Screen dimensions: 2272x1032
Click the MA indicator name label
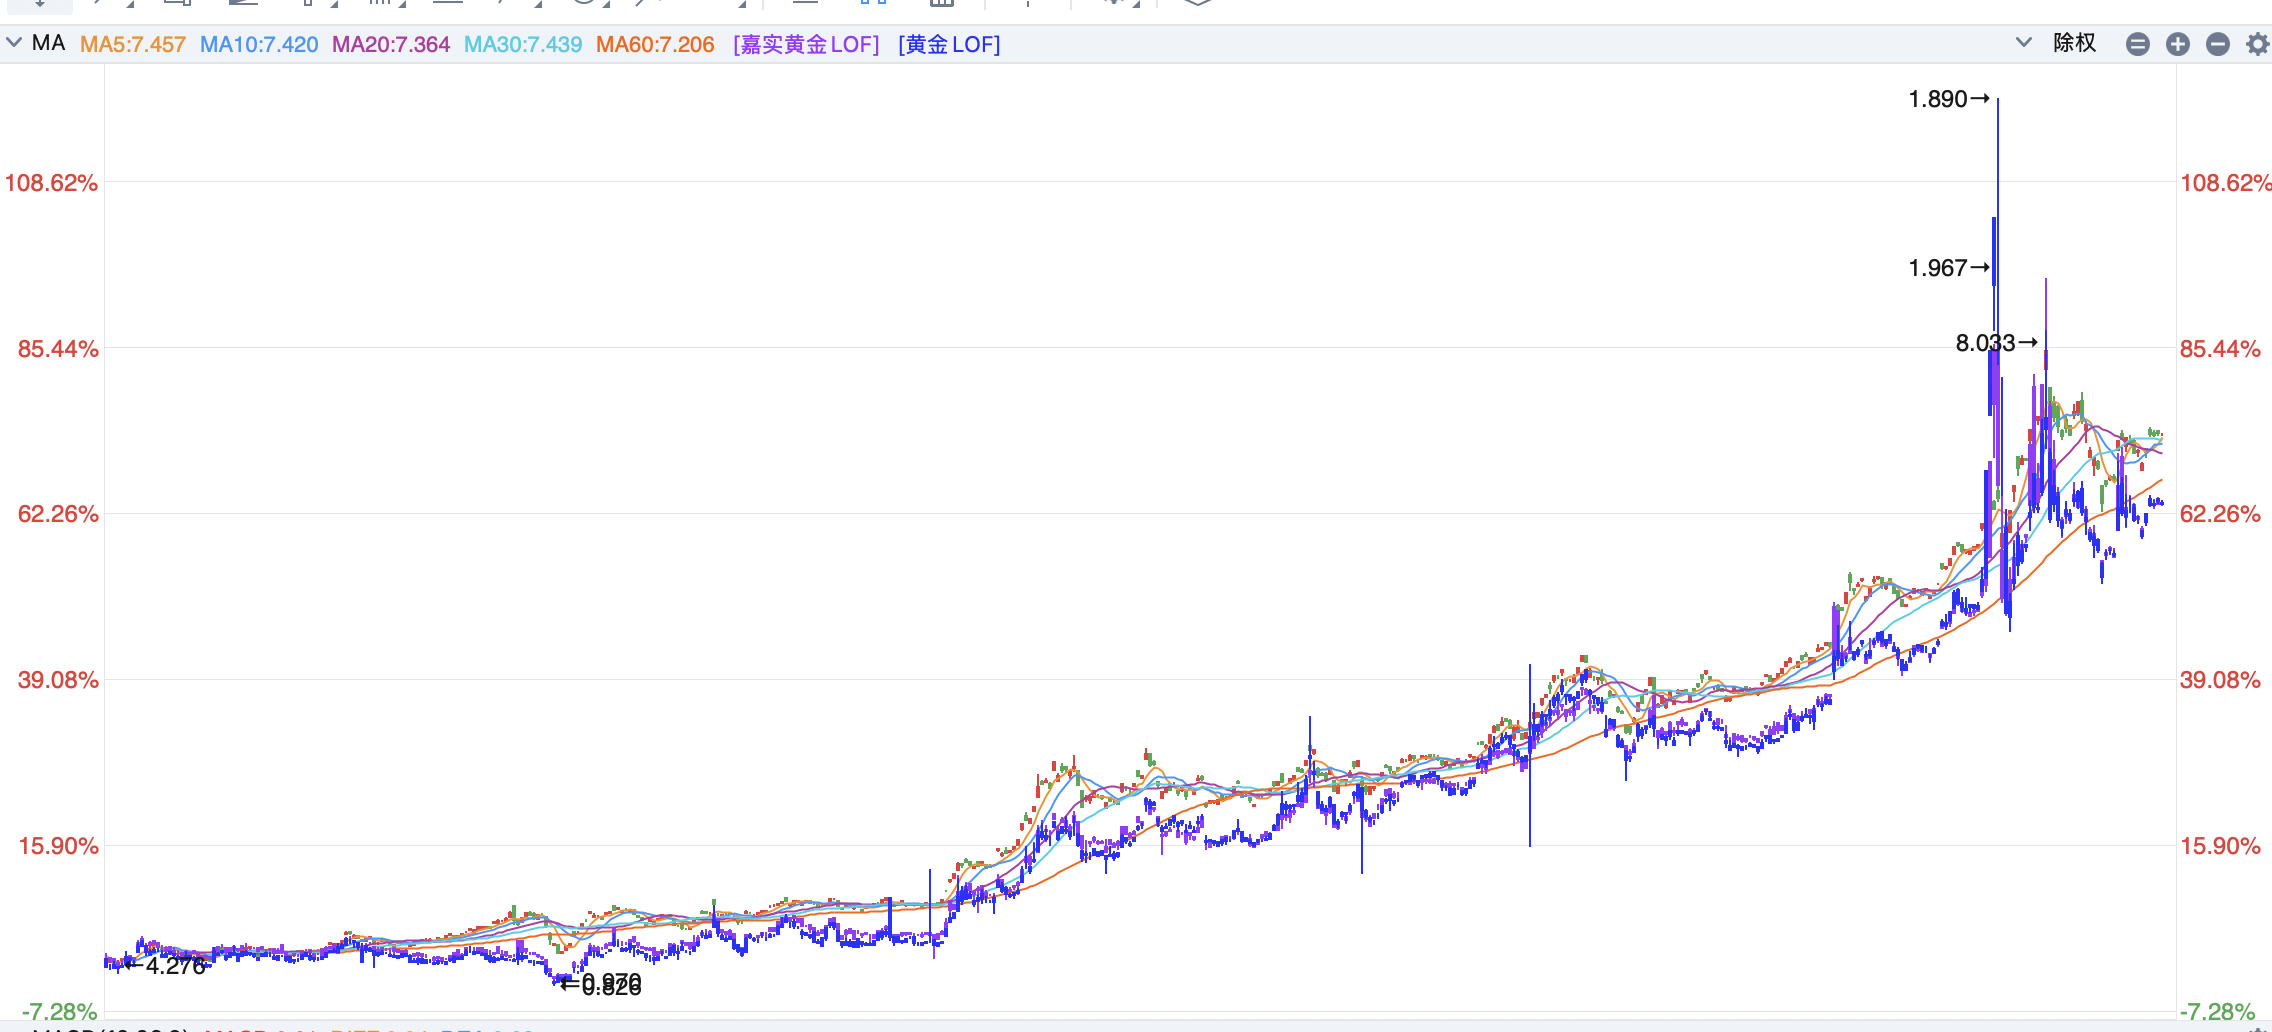coord(48,43)
